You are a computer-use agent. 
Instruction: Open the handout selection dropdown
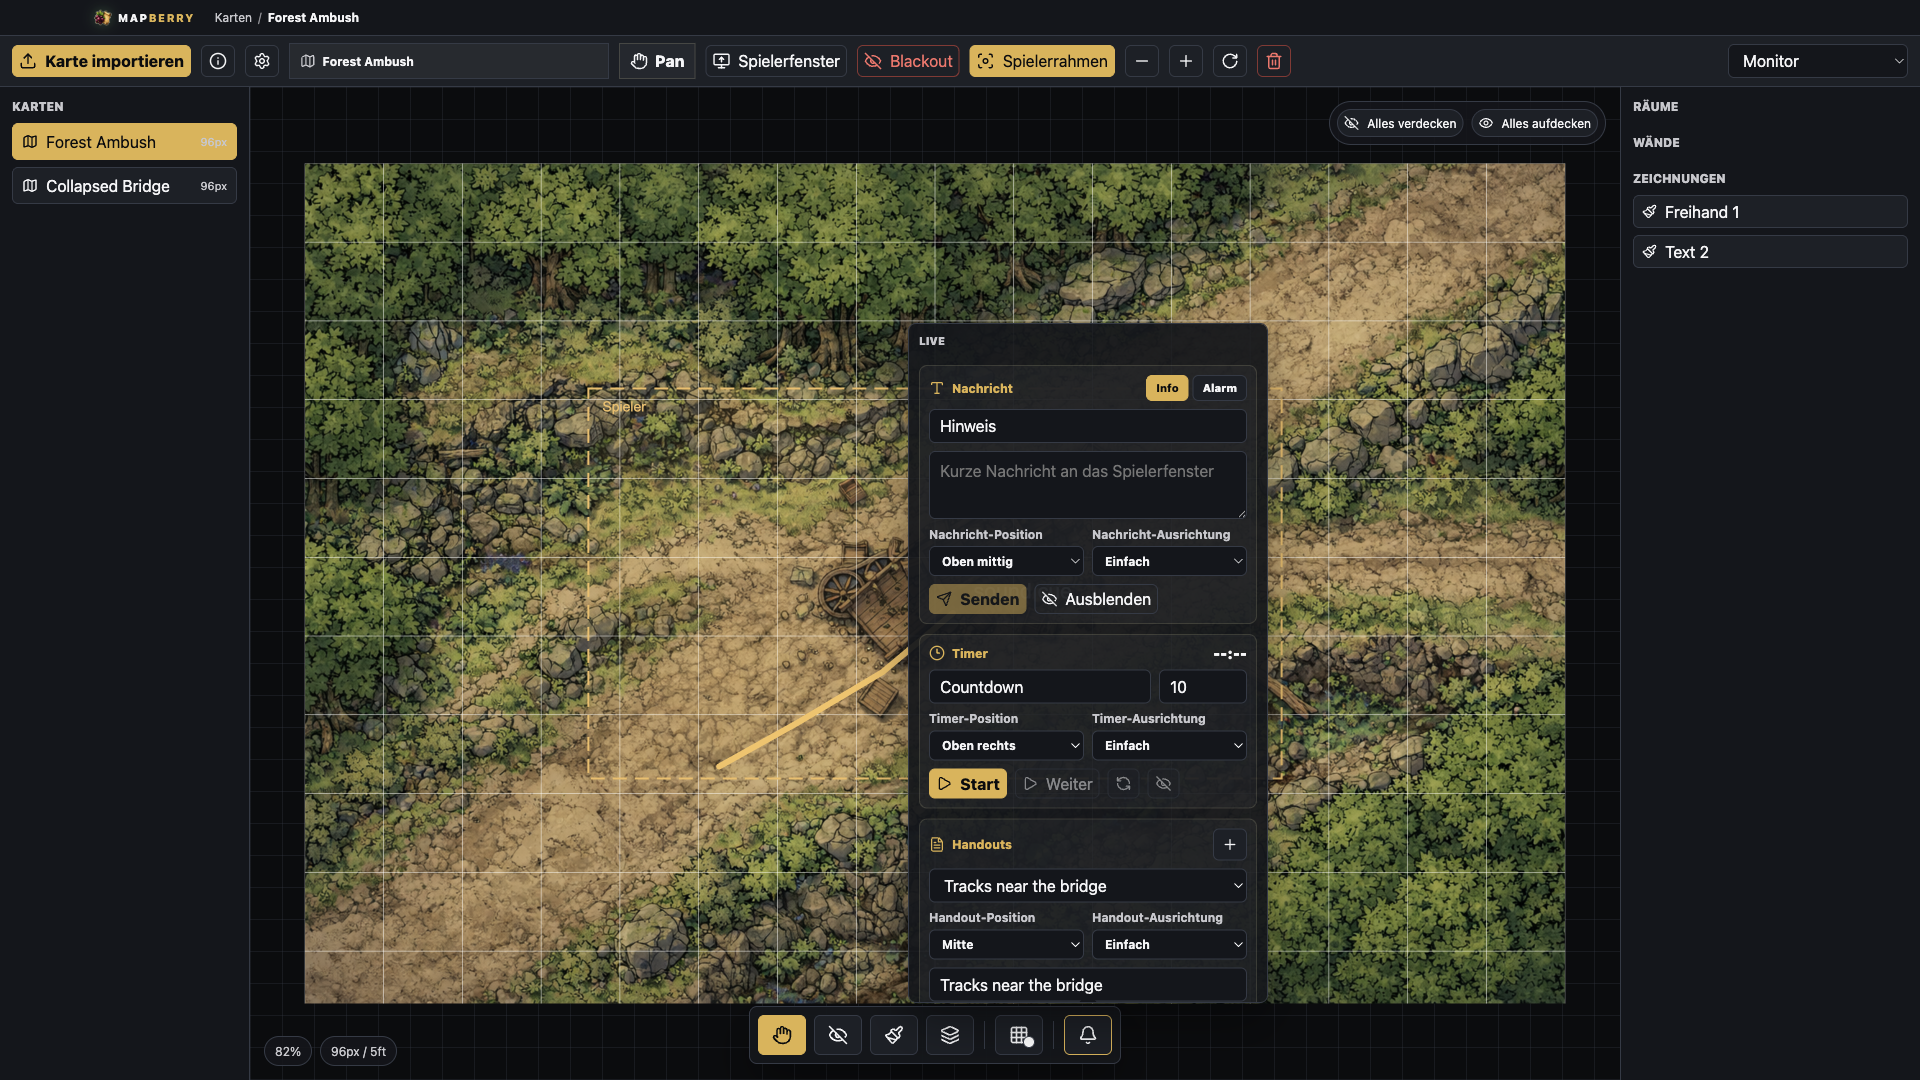point(1088,886)
